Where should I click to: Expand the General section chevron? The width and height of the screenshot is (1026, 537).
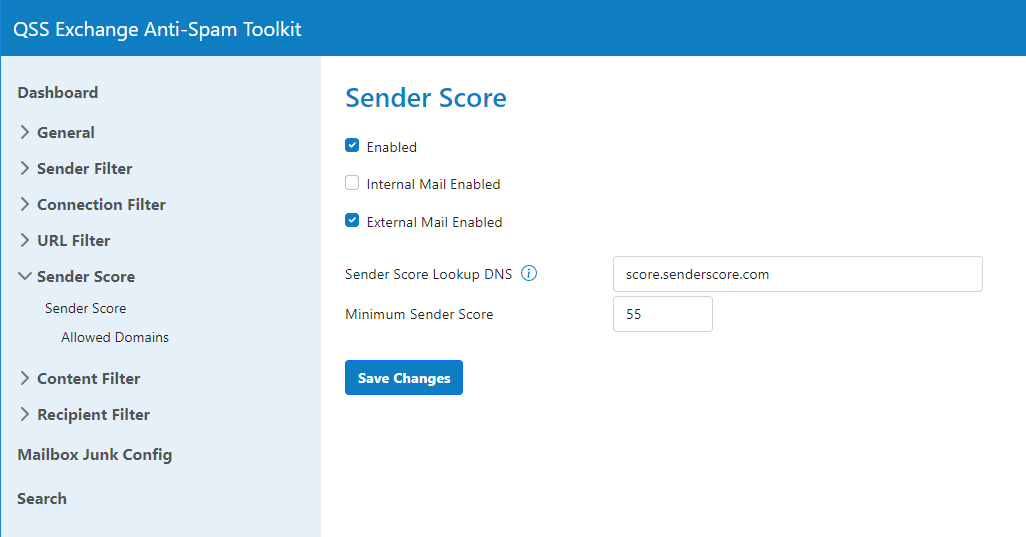click(x=25, y=132)
